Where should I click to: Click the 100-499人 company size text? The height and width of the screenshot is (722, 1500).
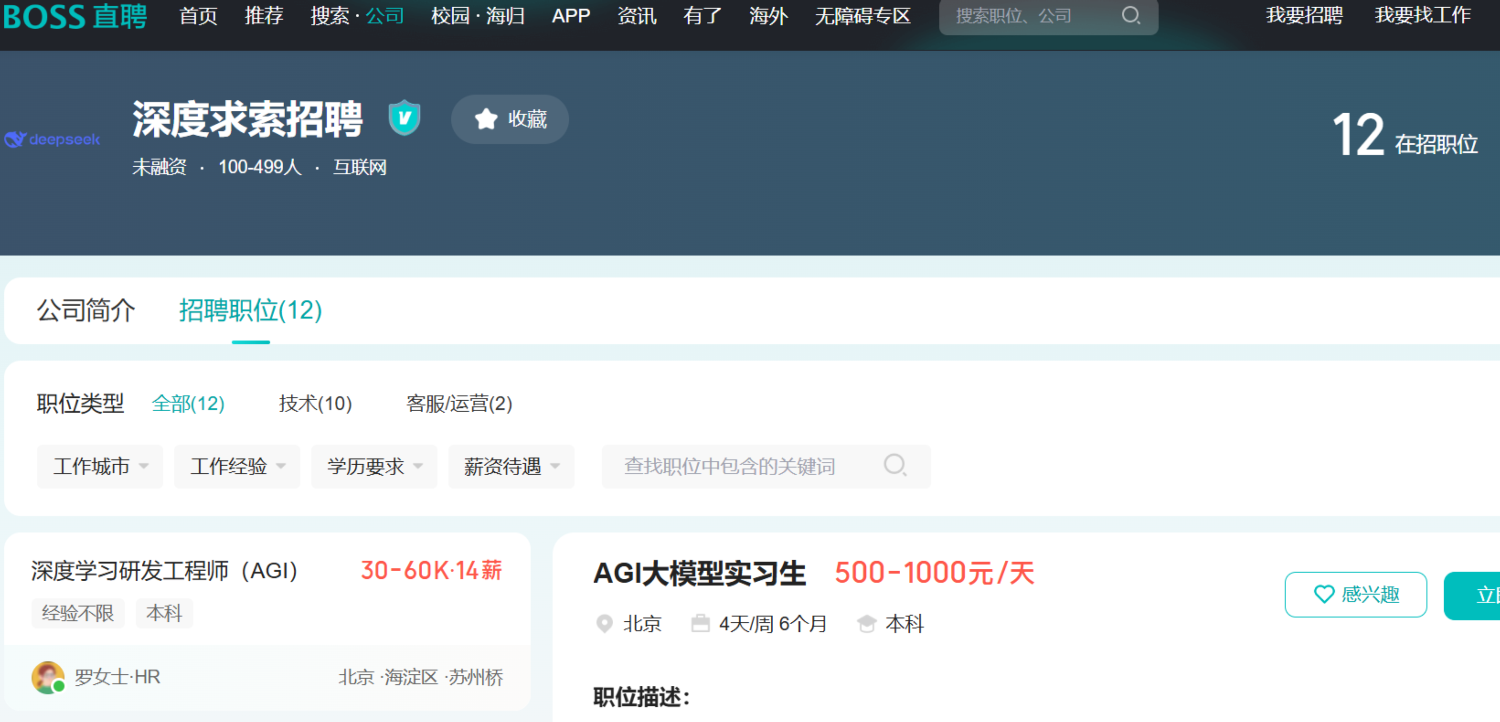[260, 168]
